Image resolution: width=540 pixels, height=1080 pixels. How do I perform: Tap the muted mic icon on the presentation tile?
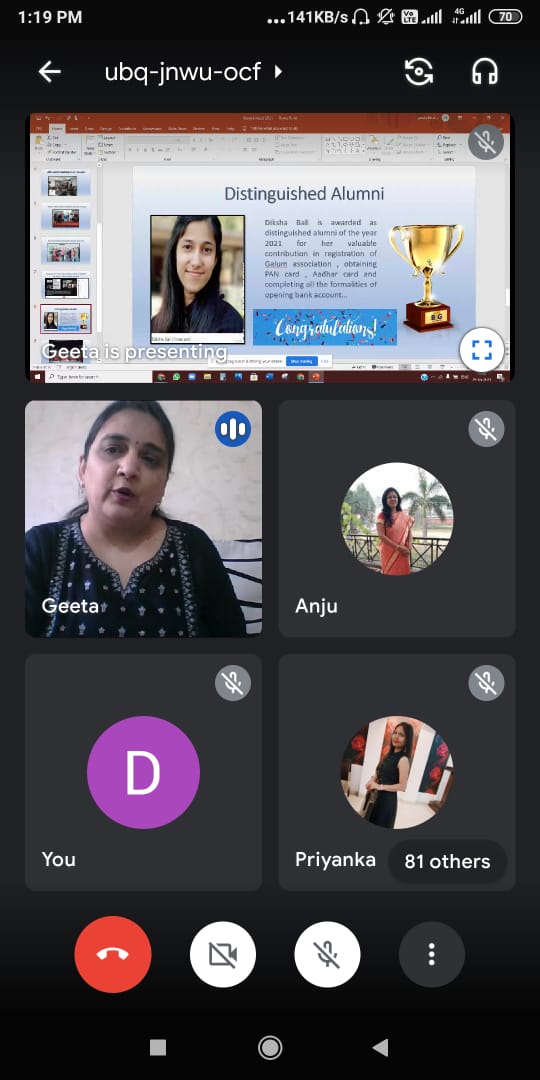(x=486, y=142)
